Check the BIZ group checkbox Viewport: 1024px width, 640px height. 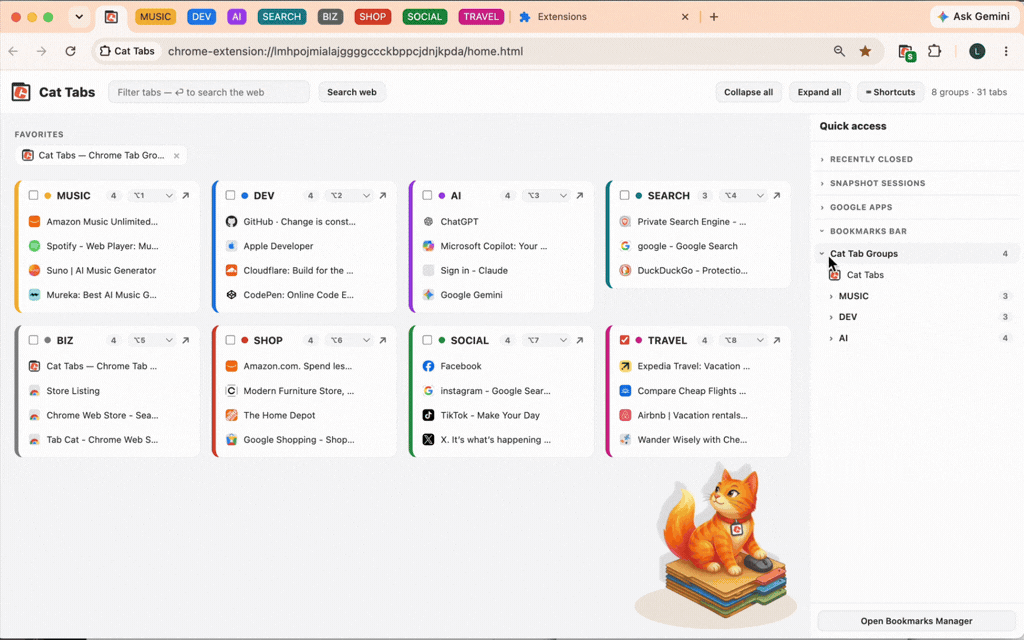coord(33,340)
